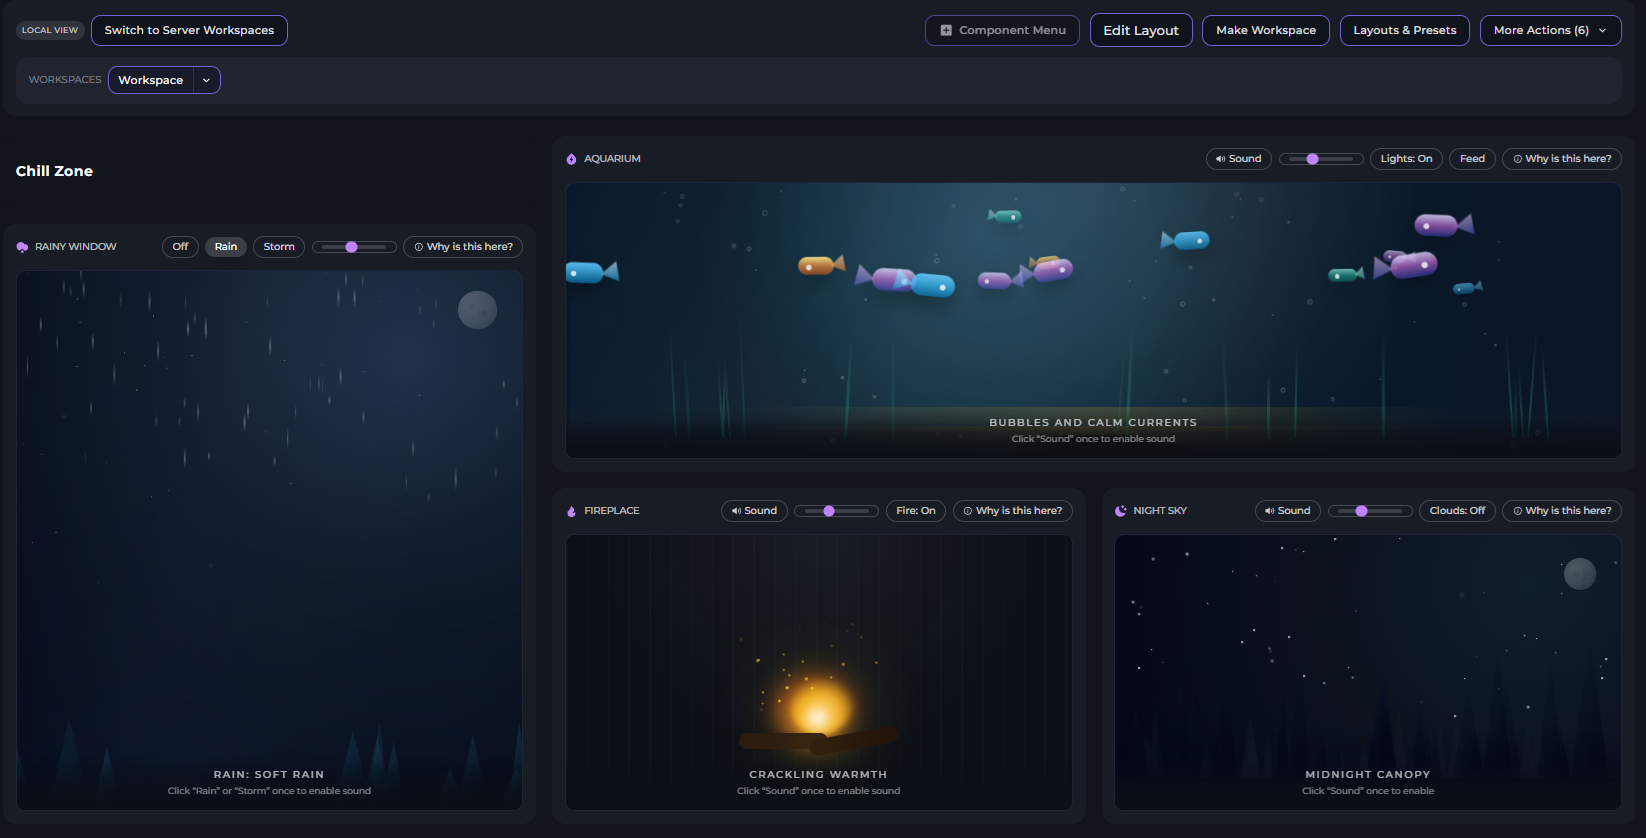This screenshot has width=1646, height=838.
Task: Enable Night Sky sound via speaker button
Action: [1287, 511]
